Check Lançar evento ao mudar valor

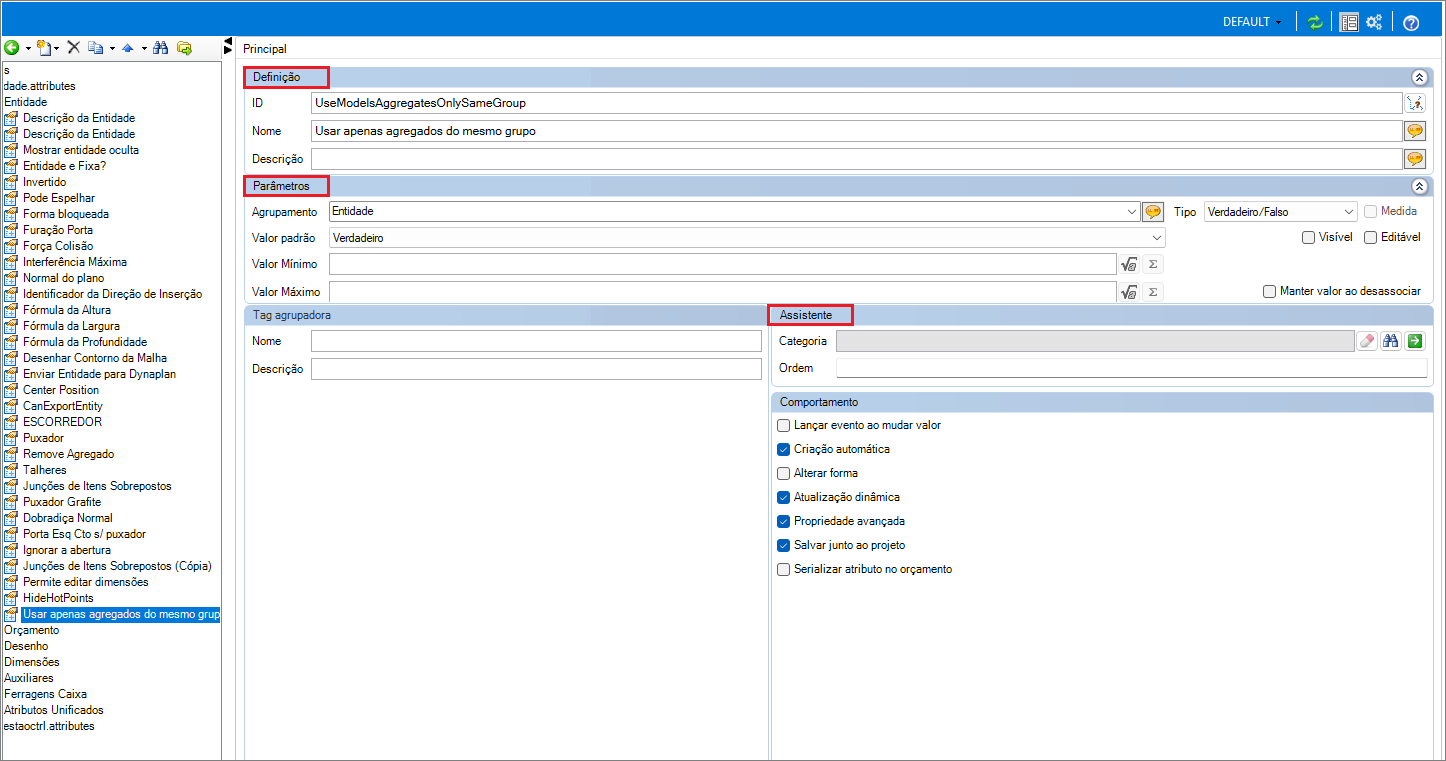pos(784,425)
